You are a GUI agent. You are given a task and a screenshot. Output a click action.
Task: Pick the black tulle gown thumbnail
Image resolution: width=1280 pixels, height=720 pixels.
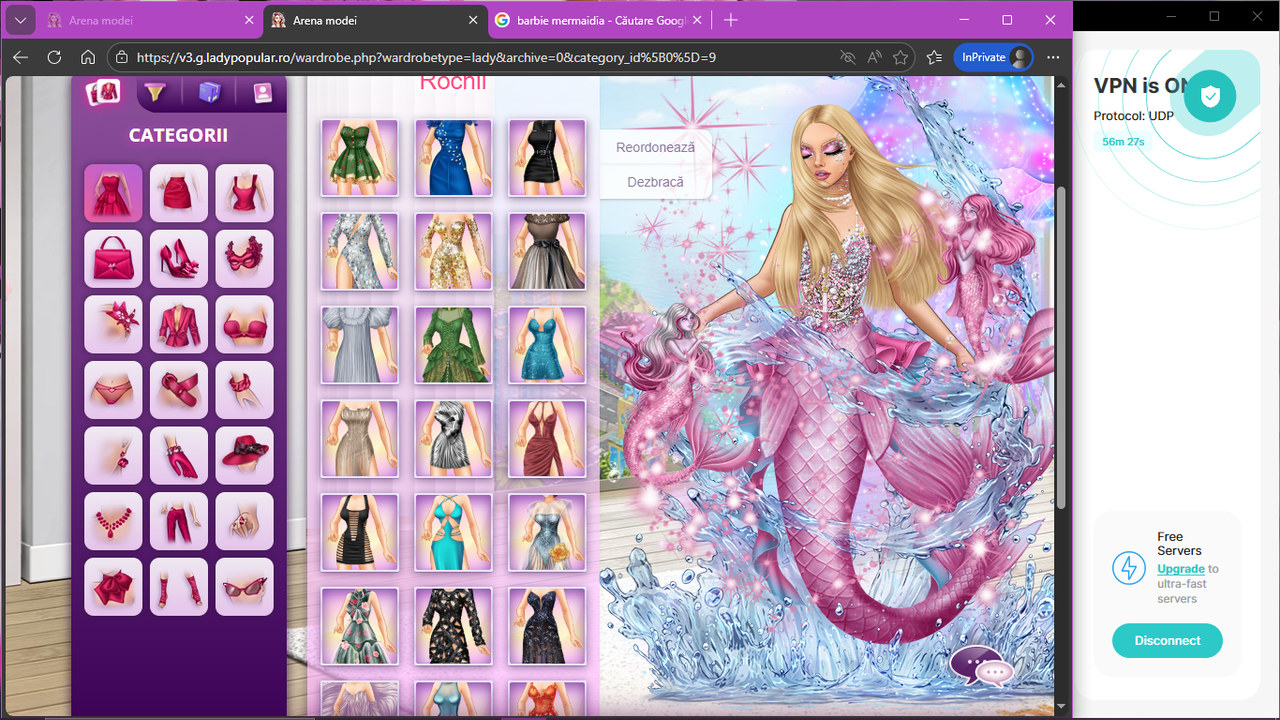[x=547, y=251]
